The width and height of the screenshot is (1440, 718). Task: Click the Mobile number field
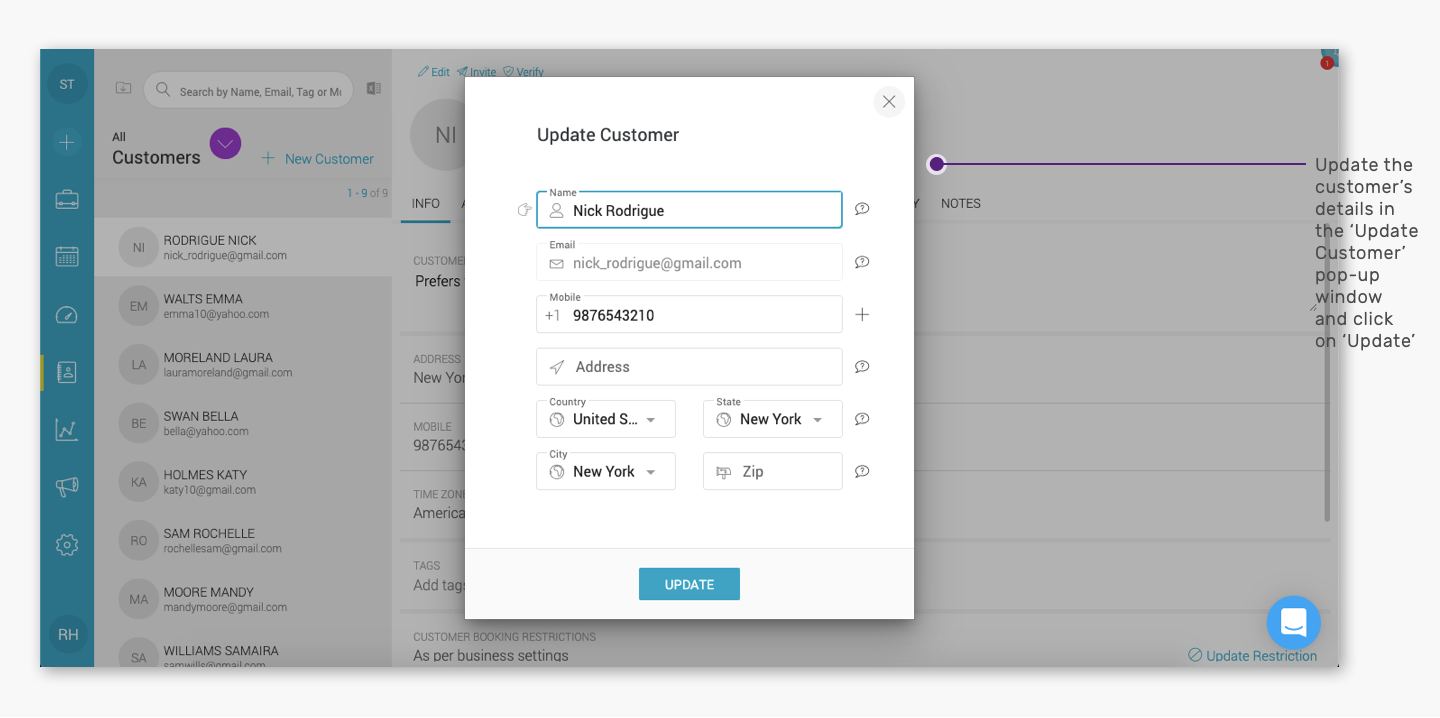point(689,314)
